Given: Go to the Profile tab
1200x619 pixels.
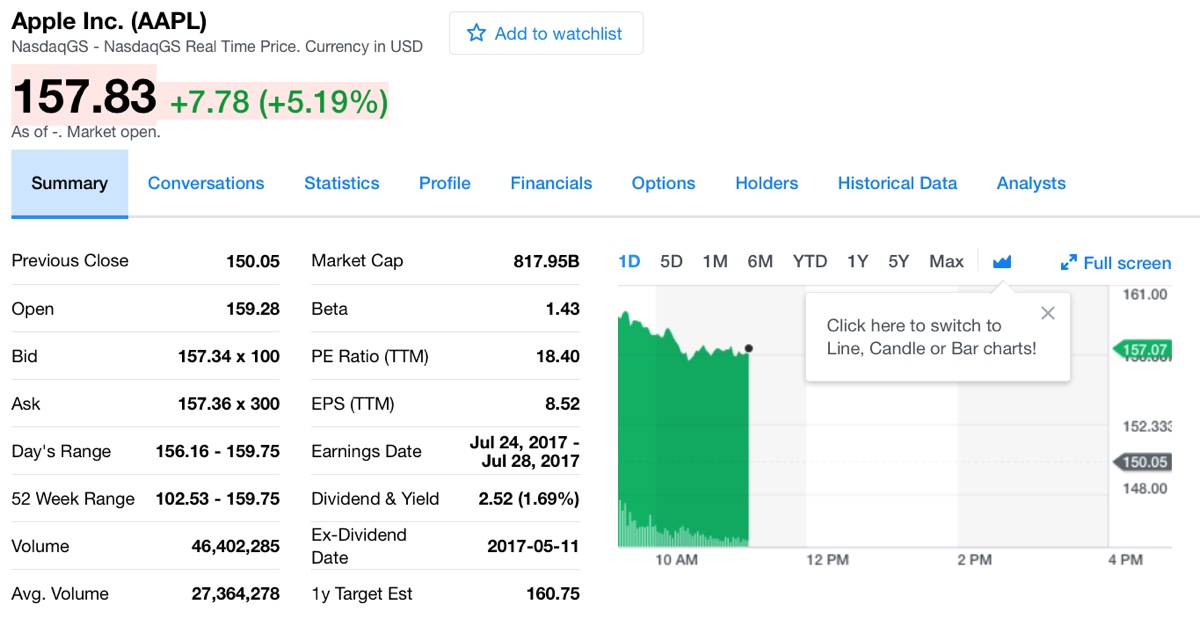Looking at the screenshot, I should tap(445, 183).
